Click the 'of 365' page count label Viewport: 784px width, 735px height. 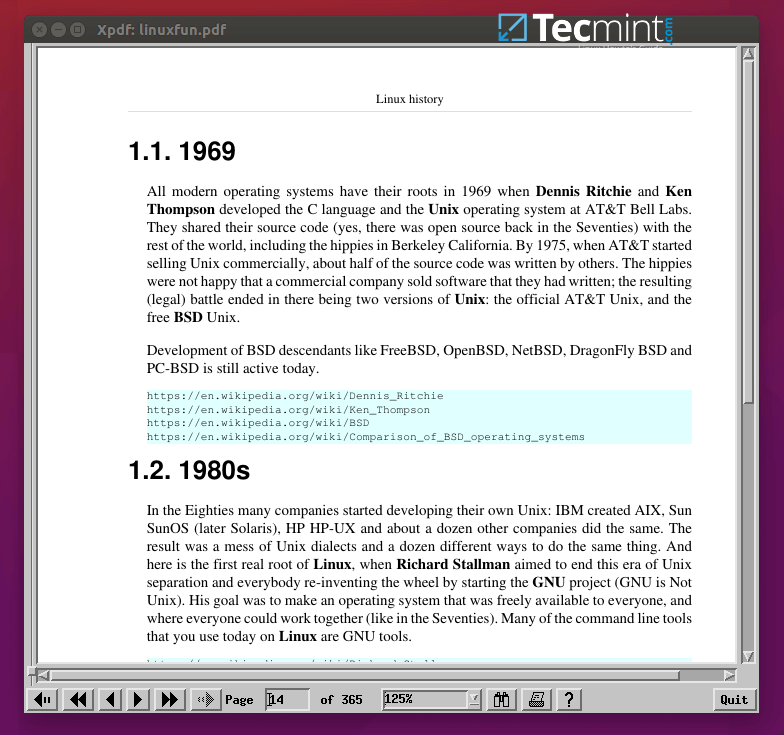[x=342, y=700]
